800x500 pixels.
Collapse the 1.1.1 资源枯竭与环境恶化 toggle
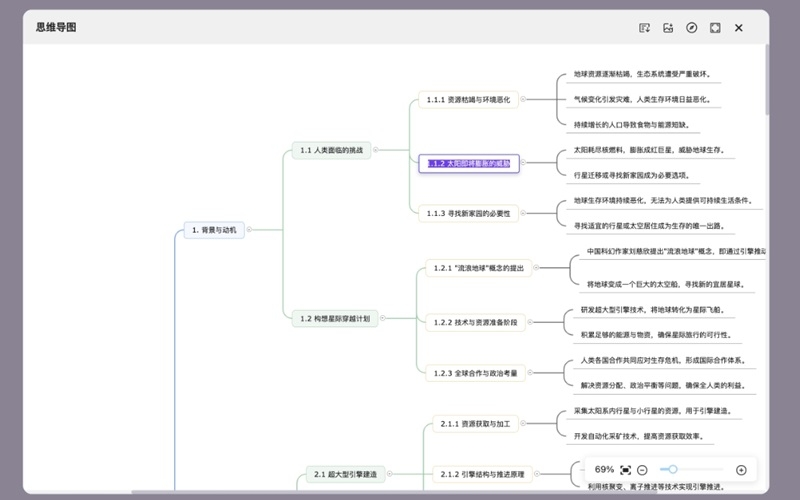click(x=523, y=99)
